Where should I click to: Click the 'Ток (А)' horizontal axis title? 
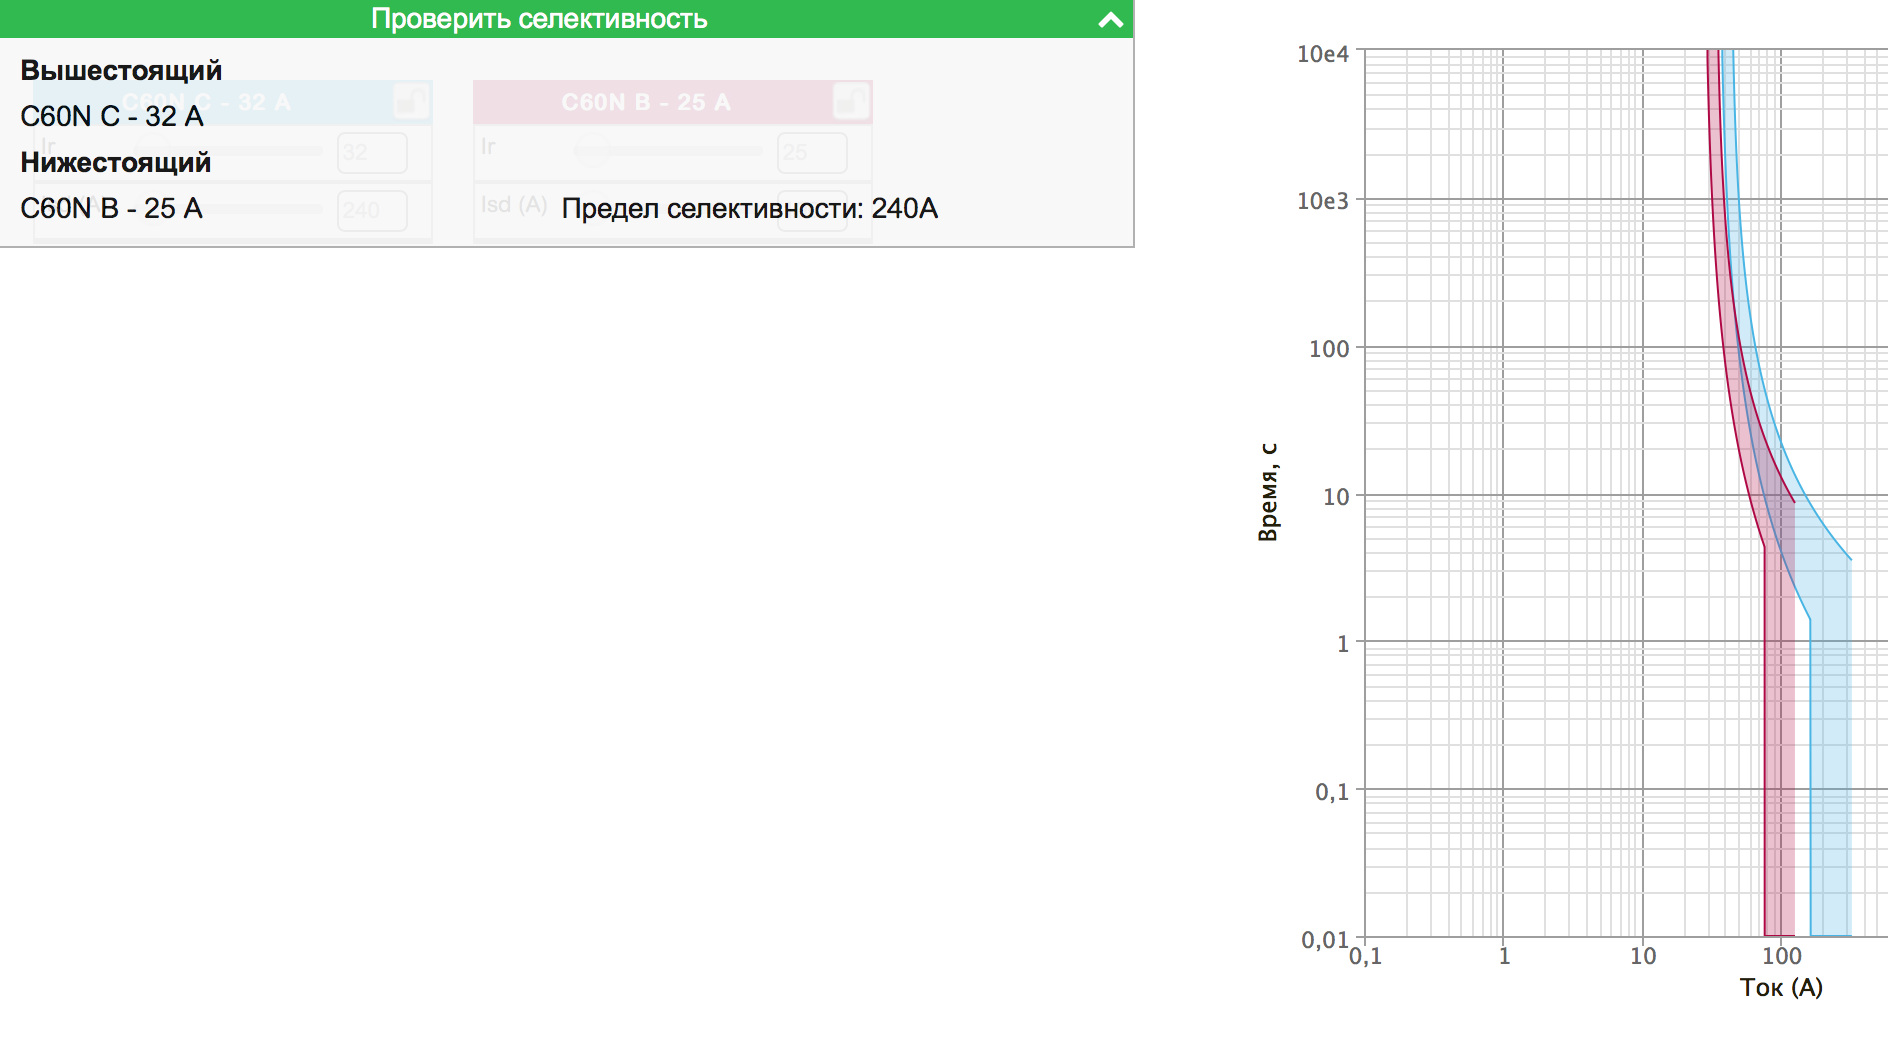[1781, 987]
